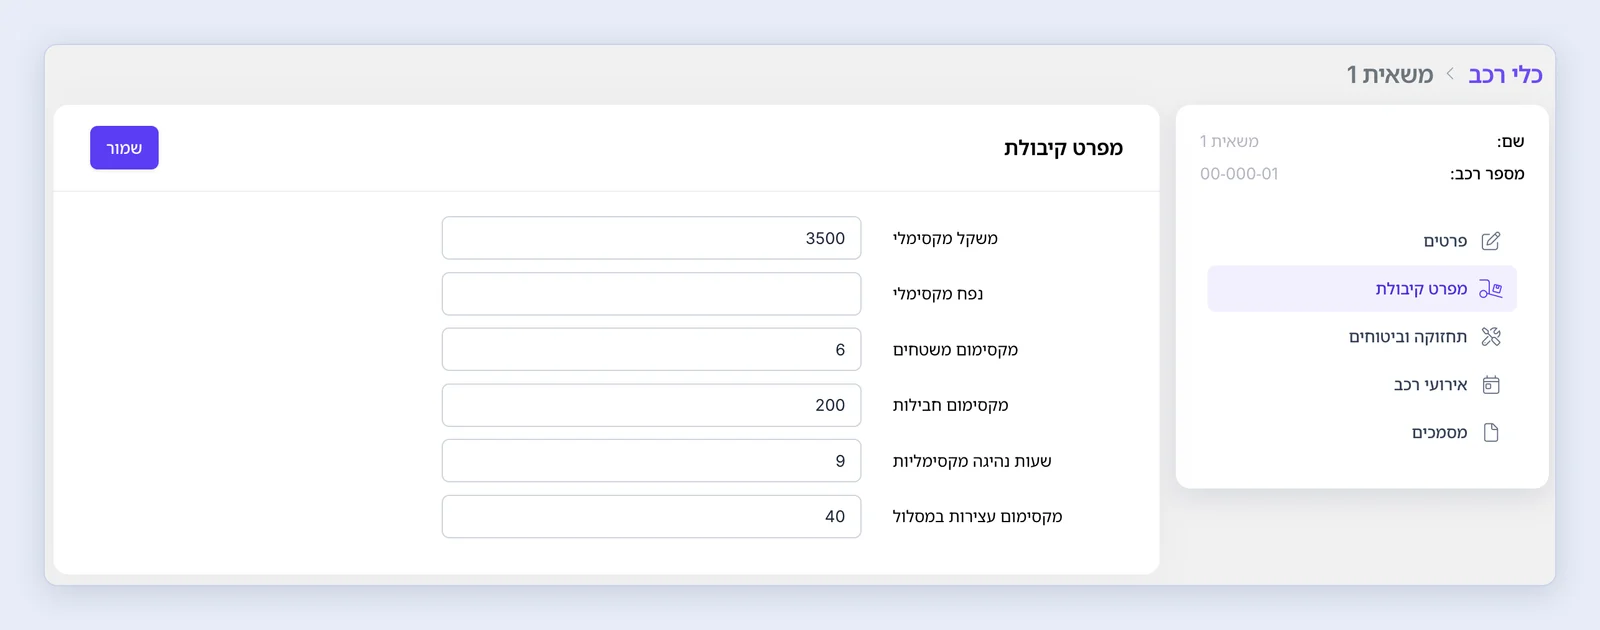Click the מקסימום חבילות label

tap(950, 405)
